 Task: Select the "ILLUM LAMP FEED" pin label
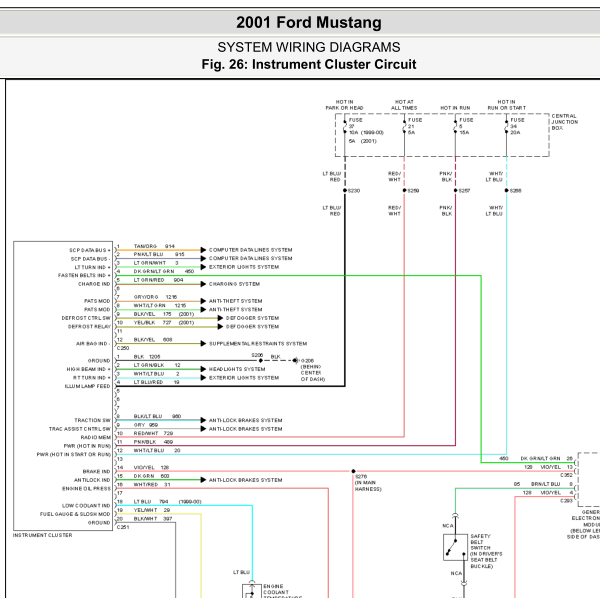88,386
